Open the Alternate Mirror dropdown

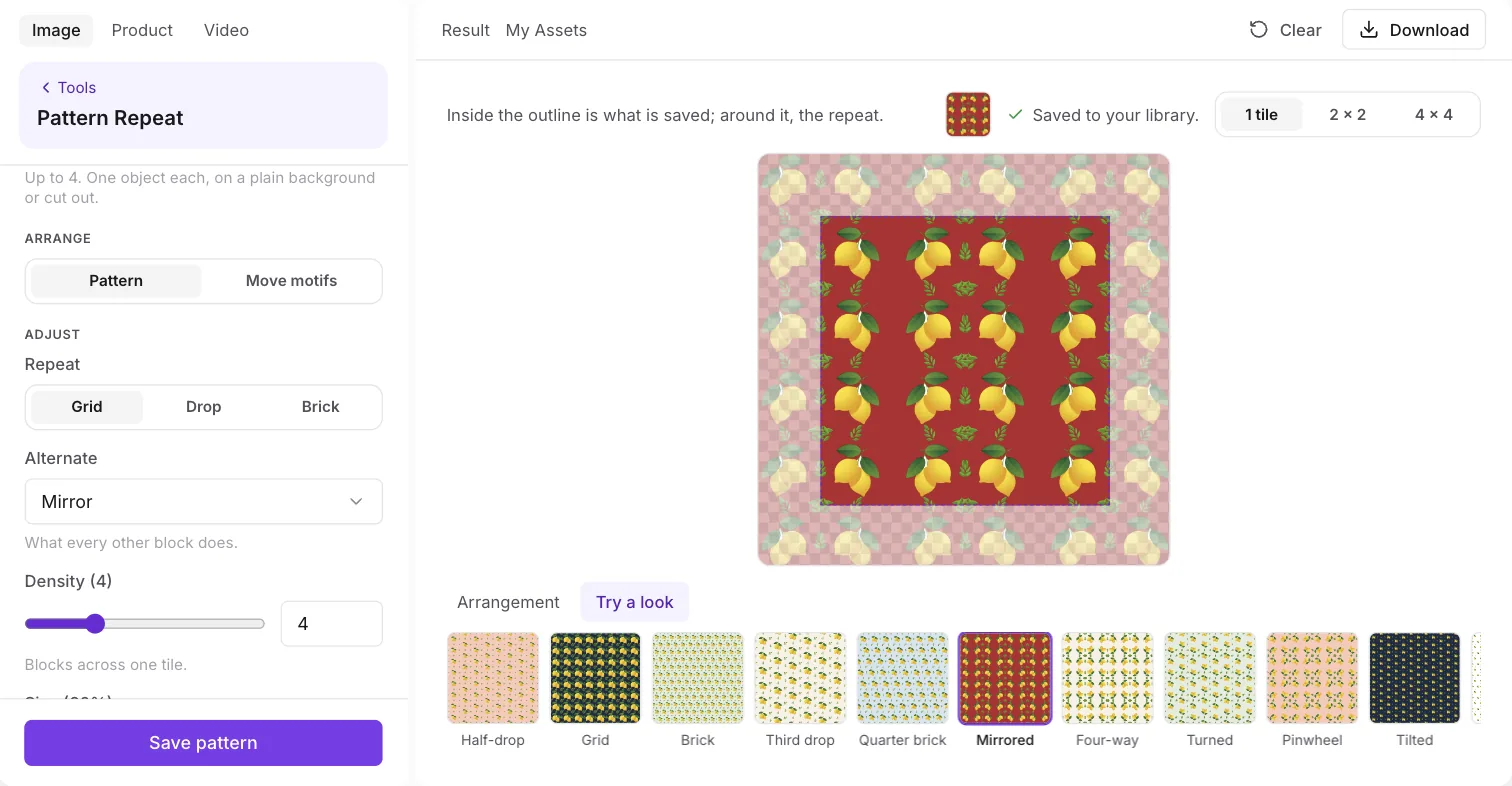coord(204,502)
